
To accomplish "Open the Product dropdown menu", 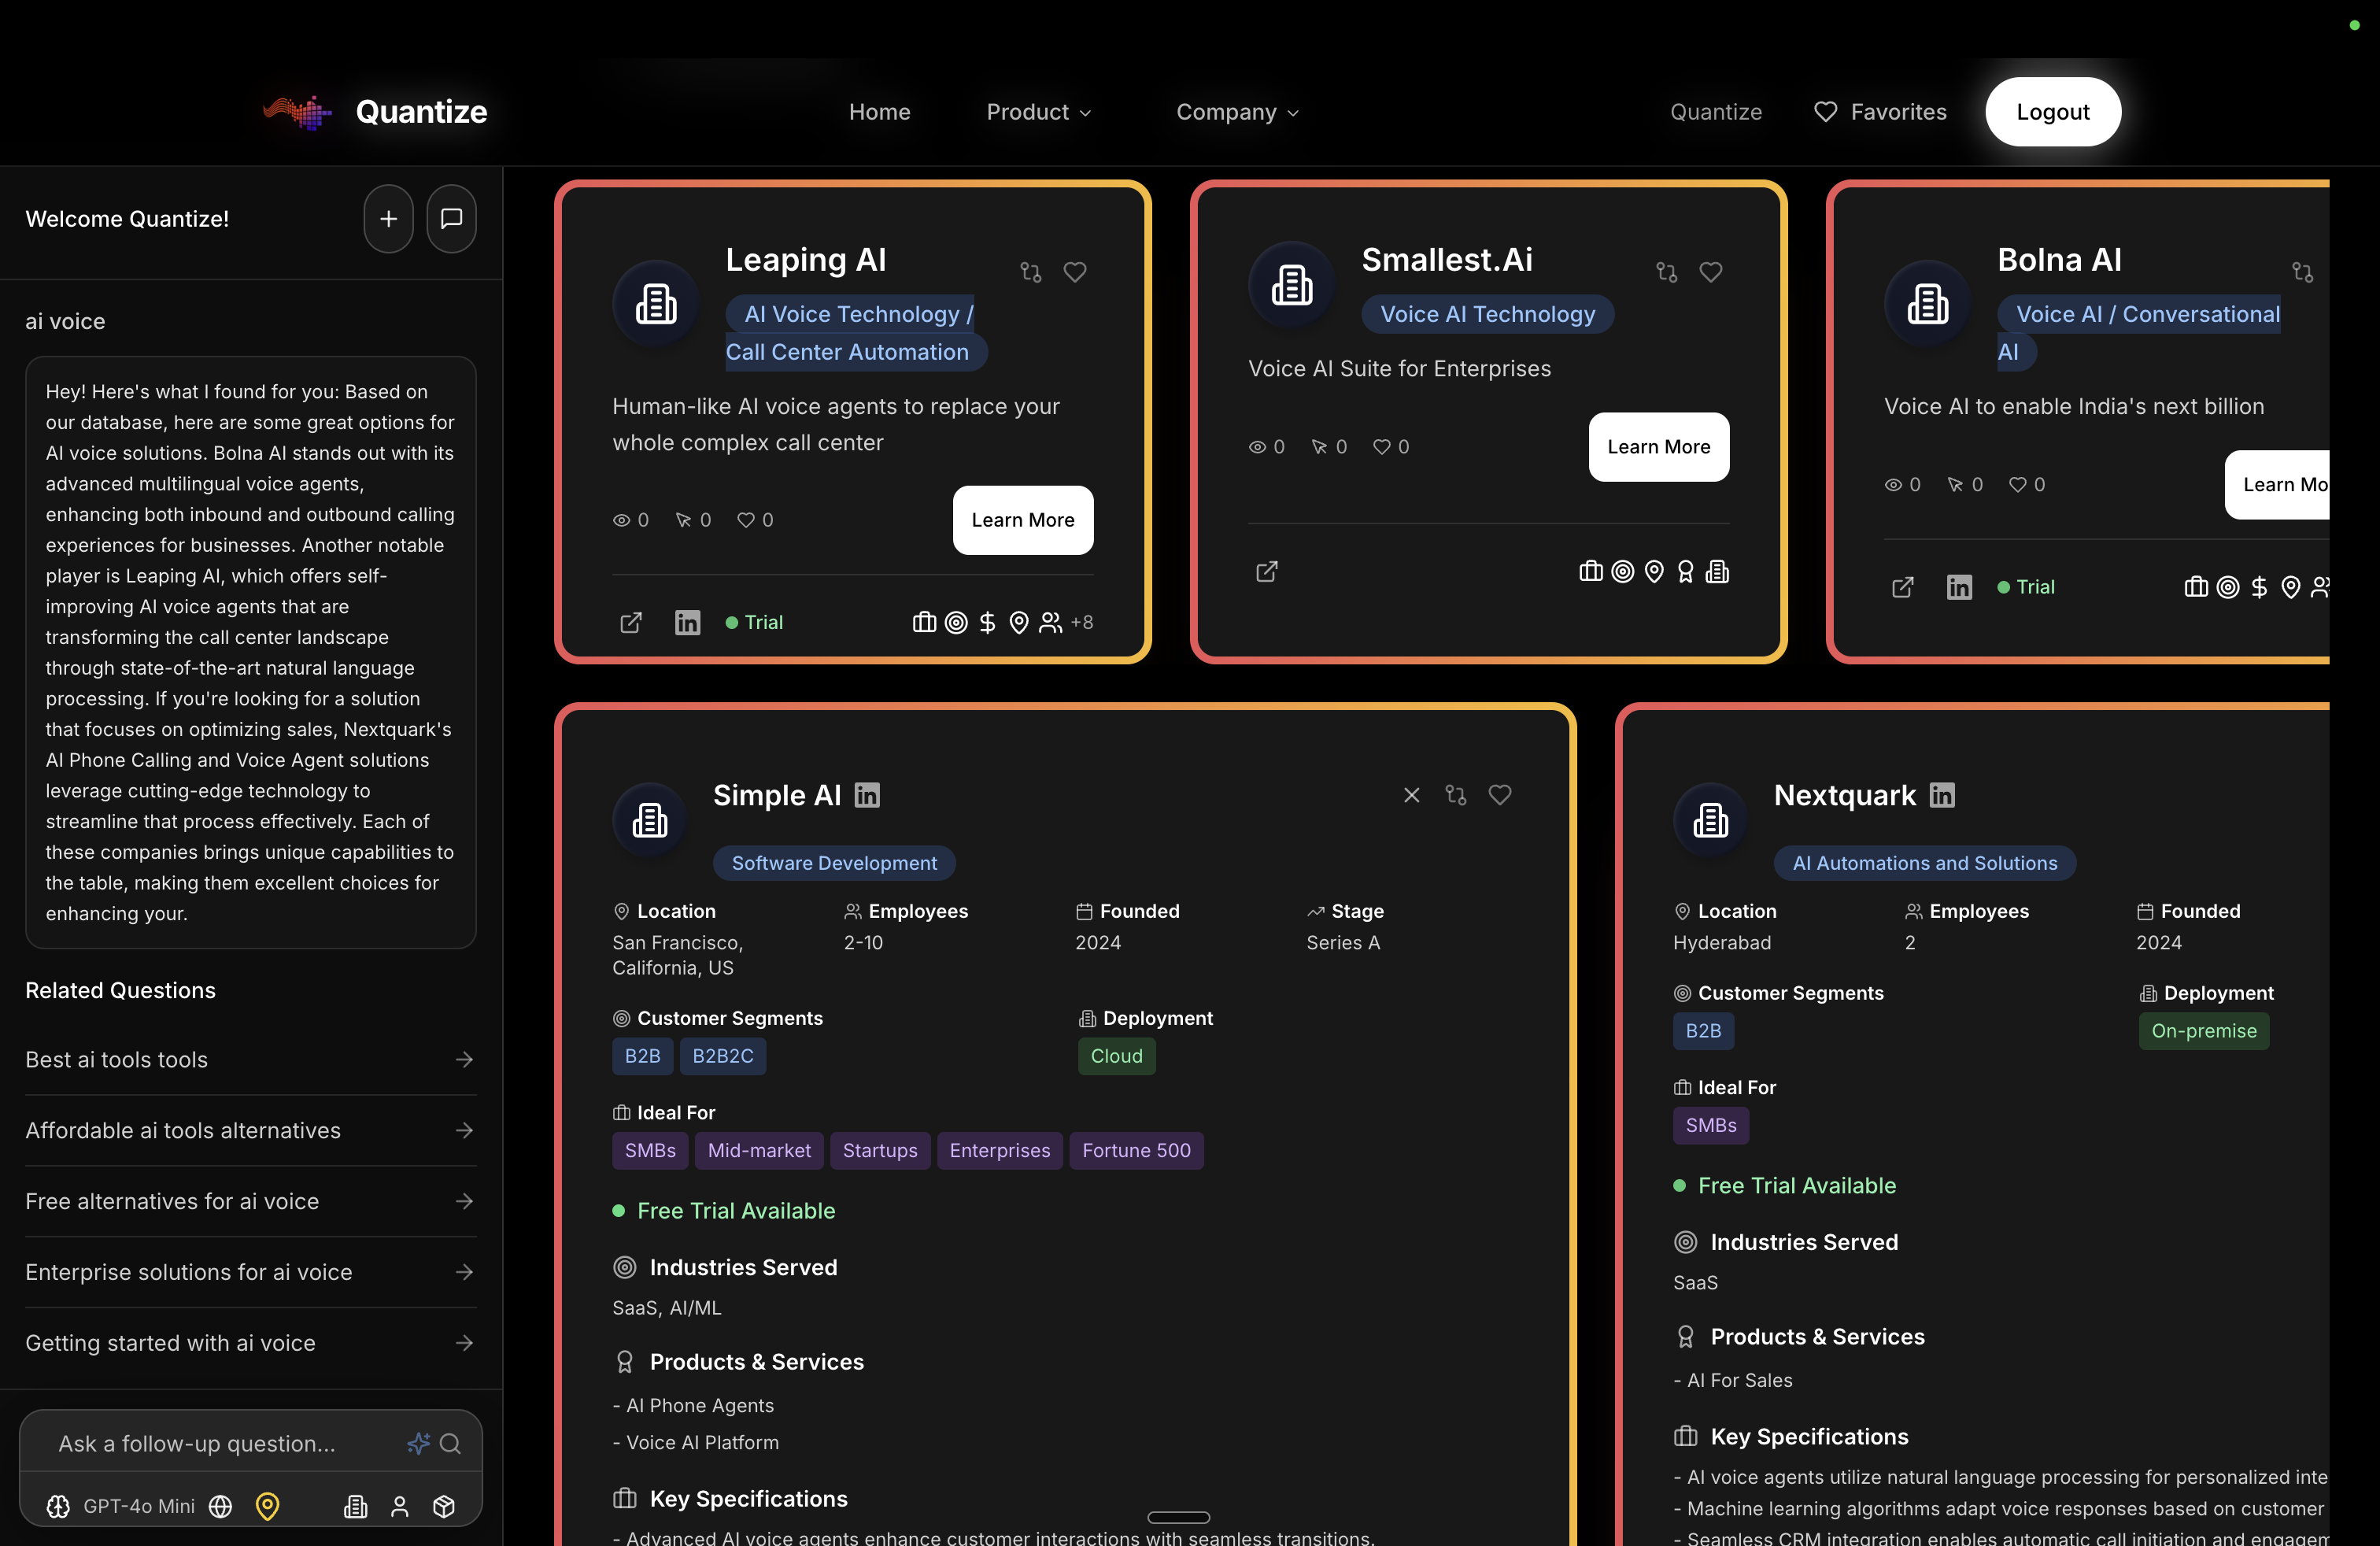I will (x=1038, y=112).
